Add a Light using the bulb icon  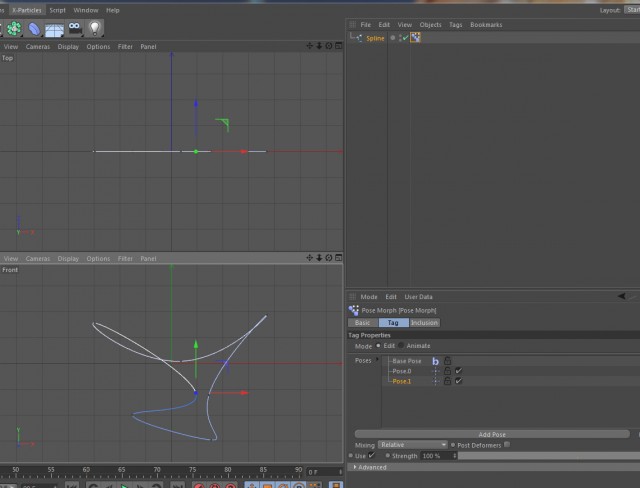[x=95, y=28]
